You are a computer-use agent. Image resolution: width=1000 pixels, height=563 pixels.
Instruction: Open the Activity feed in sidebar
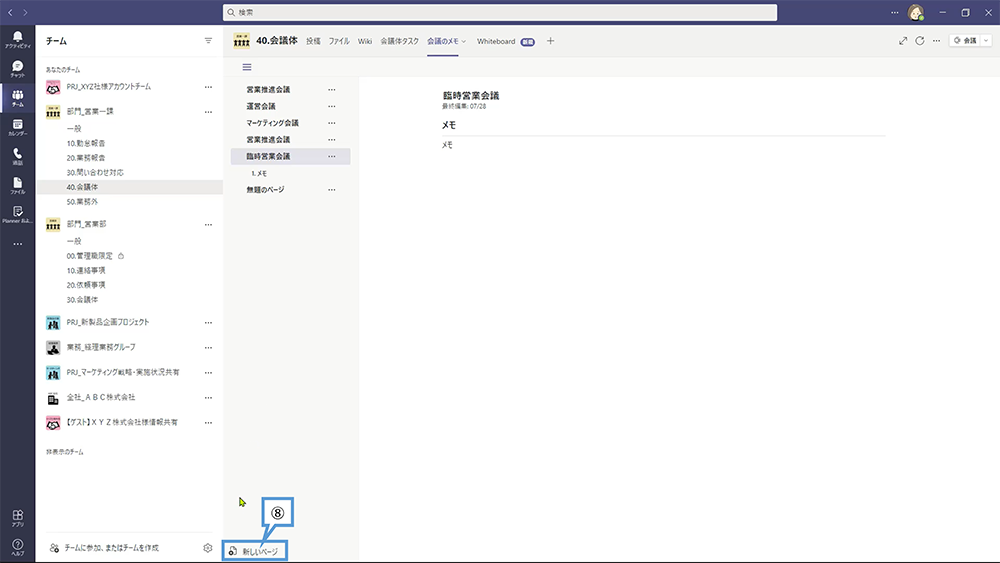(17, 40)
